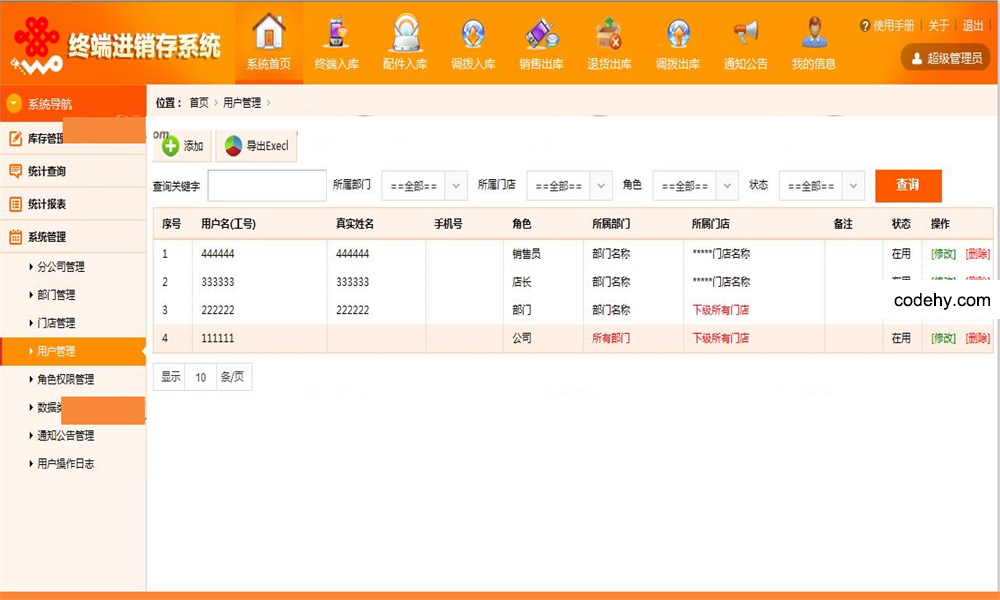Click 删除 for user 444444
Screen dimensions: 1000x600
978,254
